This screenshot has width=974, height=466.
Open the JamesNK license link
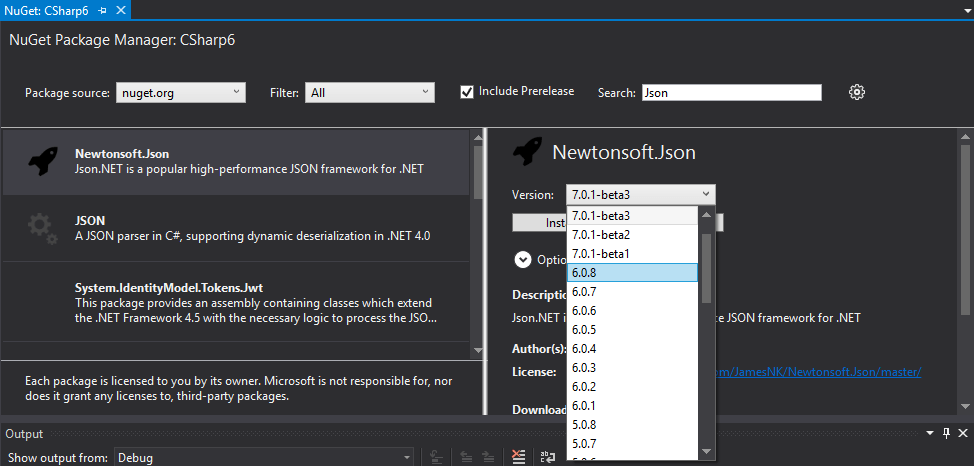(818, 372)
